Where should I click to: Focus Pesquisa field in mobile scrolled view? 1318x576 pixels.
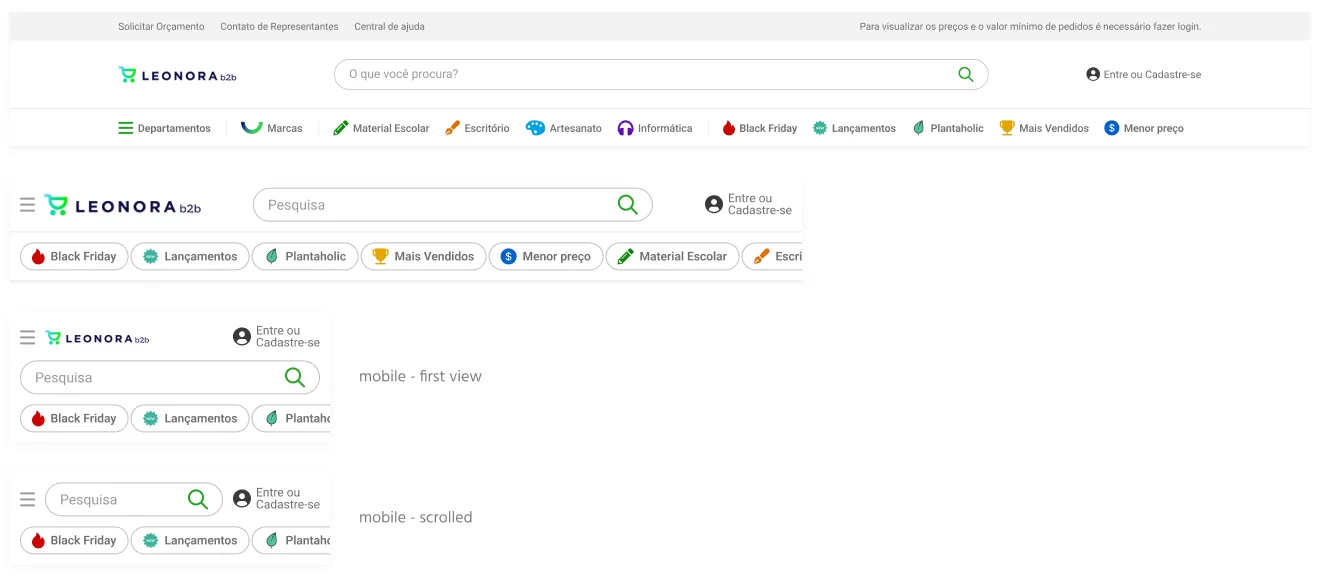pos(134,499)
